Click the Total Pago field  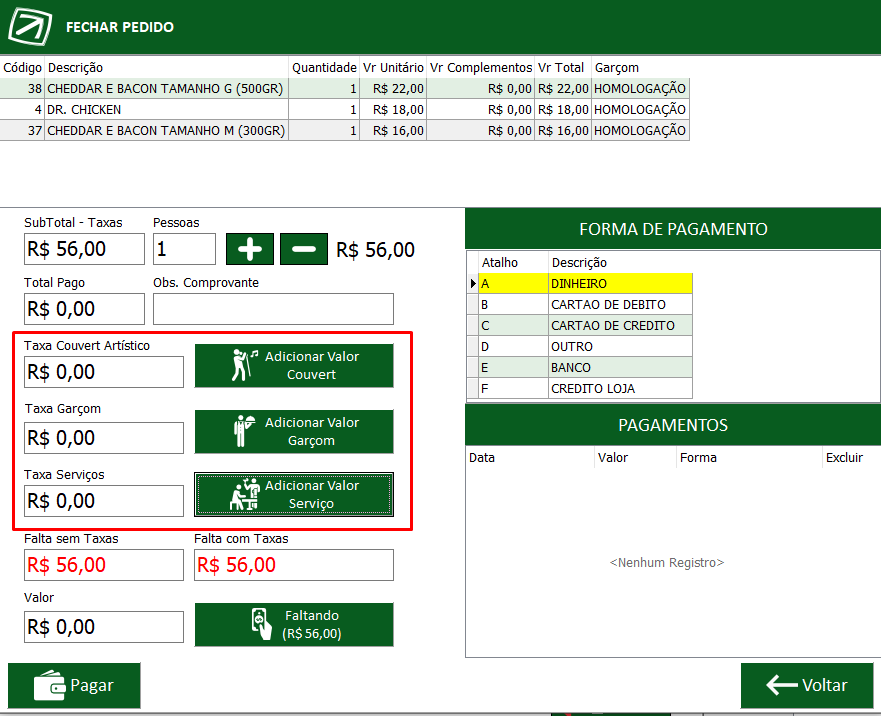(x=84, y=309)
